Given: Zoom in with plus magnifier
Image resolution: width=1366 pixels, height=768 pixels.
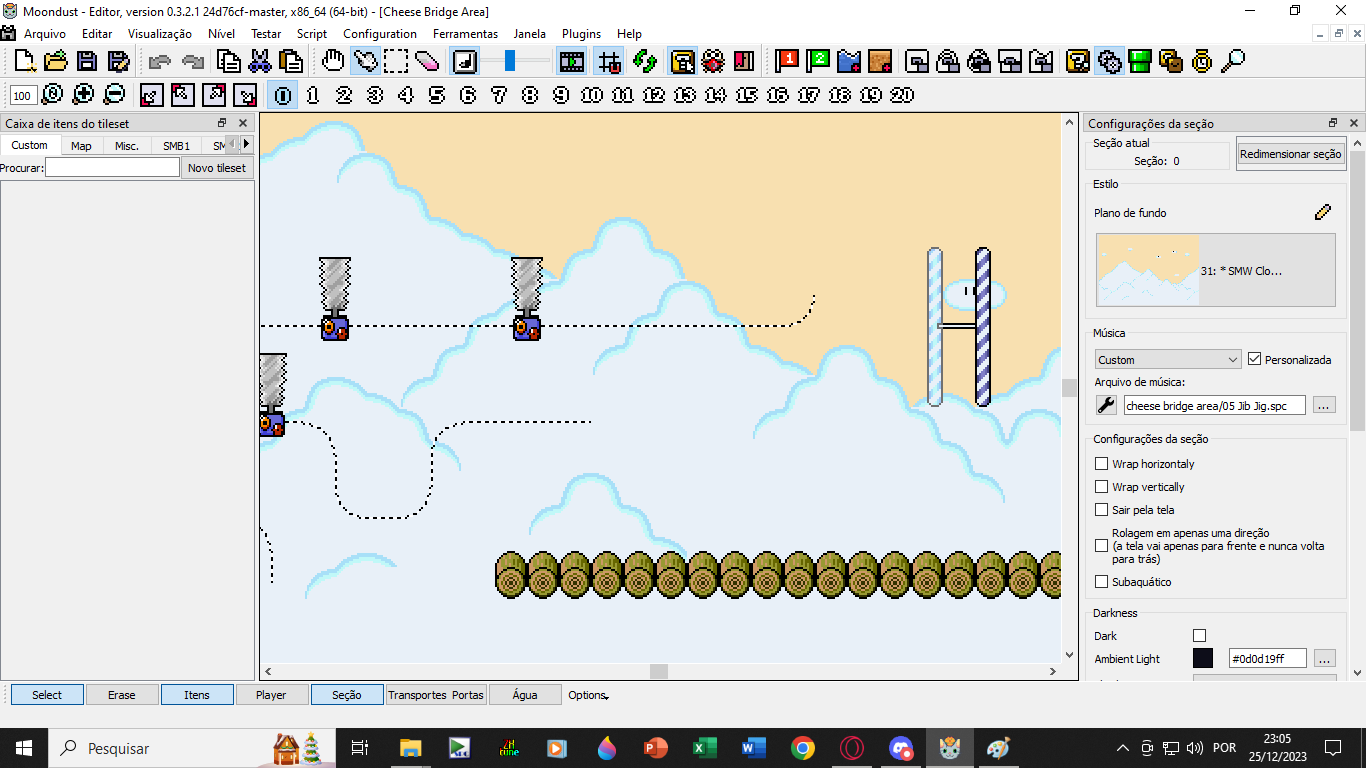Looking at the screenshot, I should click(x=83, y=95).
